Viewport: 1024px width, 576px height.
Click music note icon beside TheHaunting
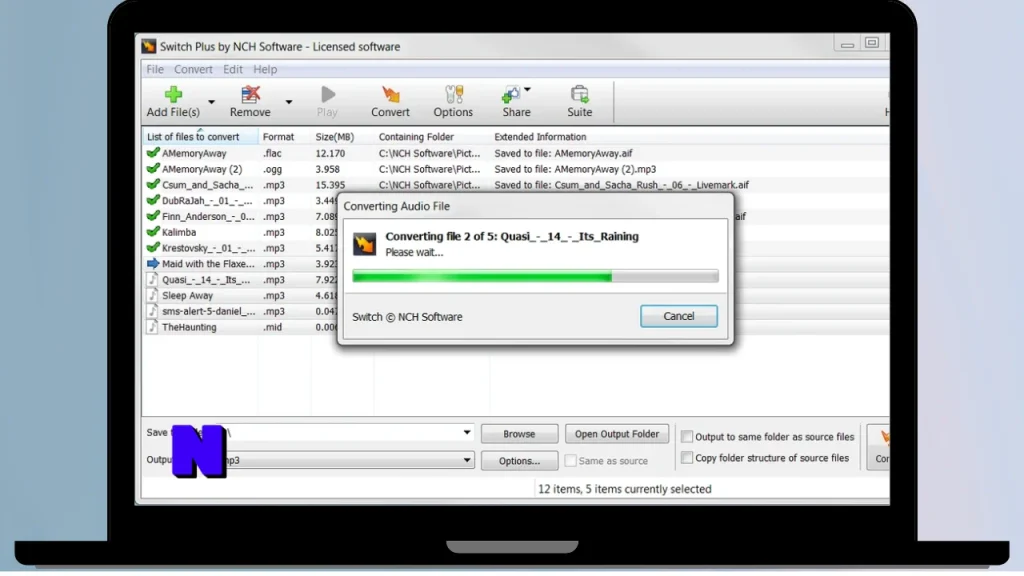point(152,327)
